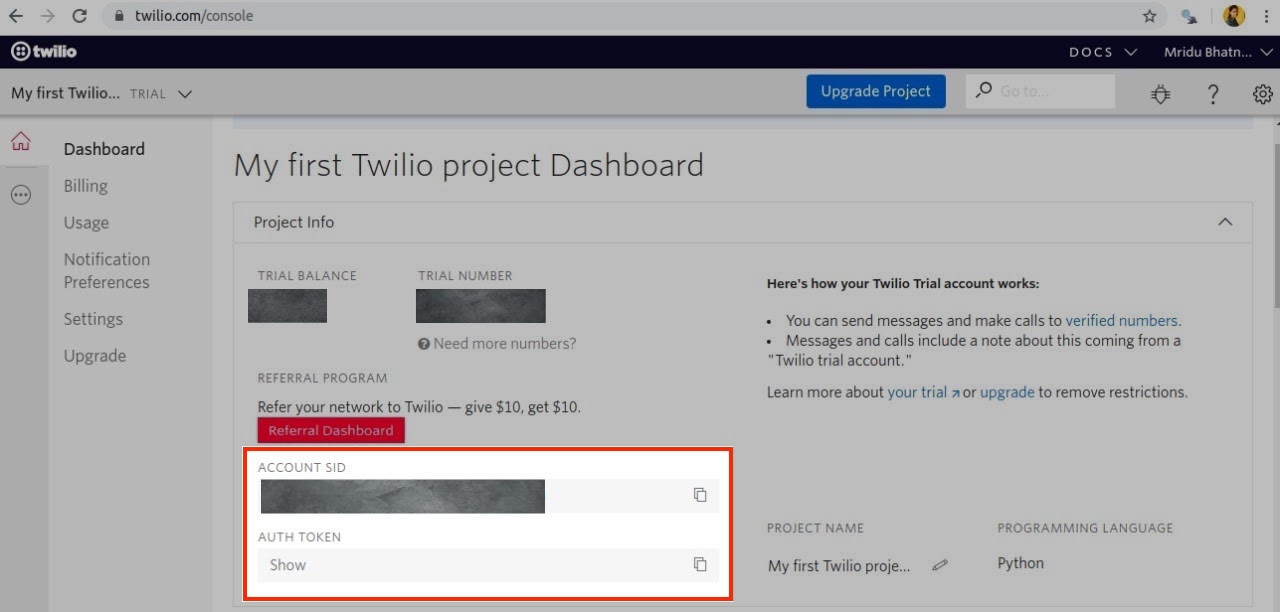Click the Need more numbers? link
Image resolution: width=1280 pixels, height=612 pixels.
[x=505, y=344]
